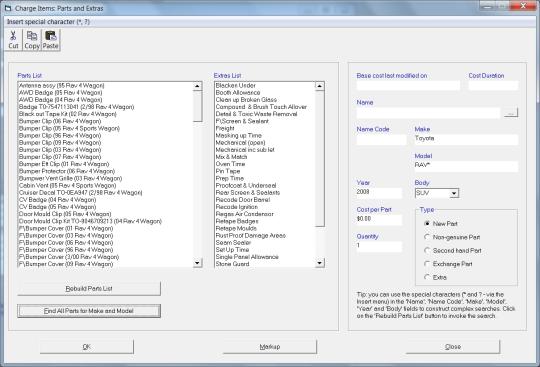Click the Parts List scroll down arrow
This screenshot has width=540, height=367.
point(197,263)
